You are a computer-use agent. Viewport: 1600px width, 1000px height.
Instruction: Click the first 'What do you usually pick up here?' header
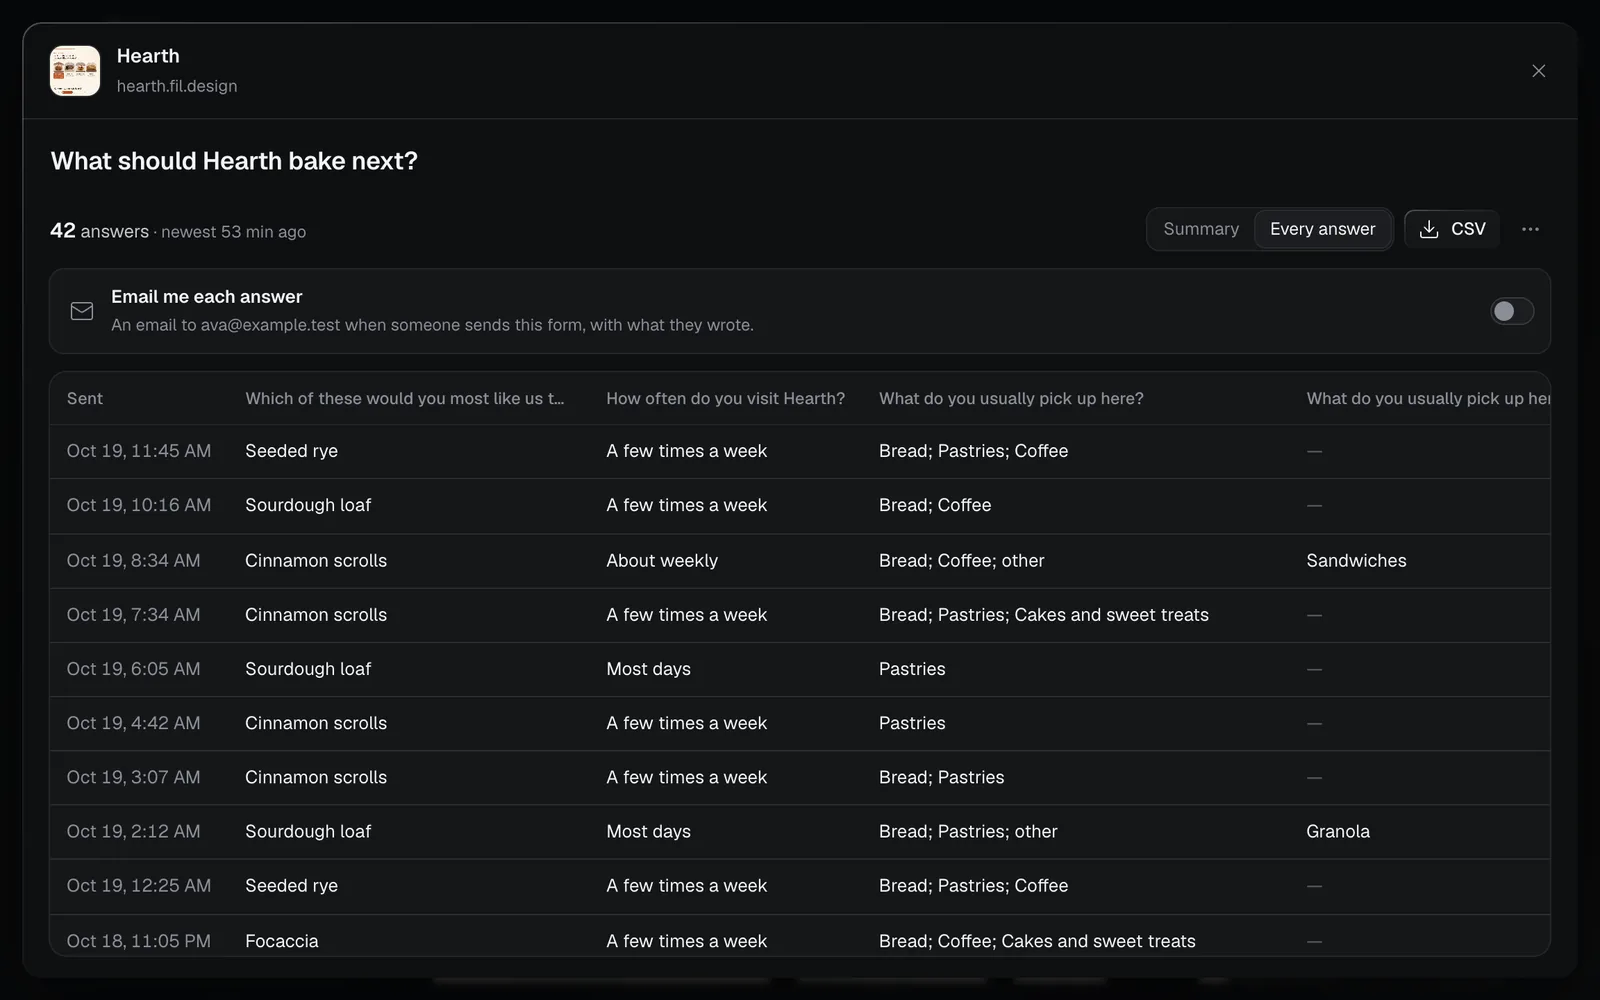(x=1011, y=398)
